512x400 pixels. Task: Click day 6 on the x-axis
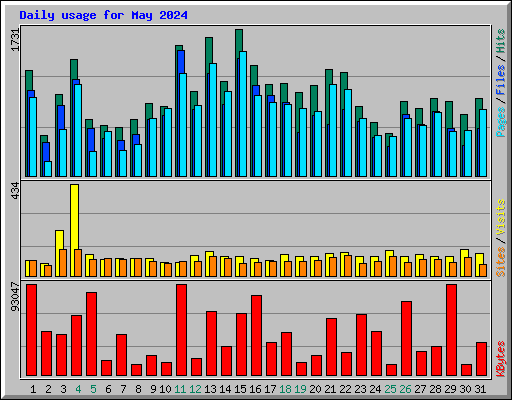pos(108,389)
